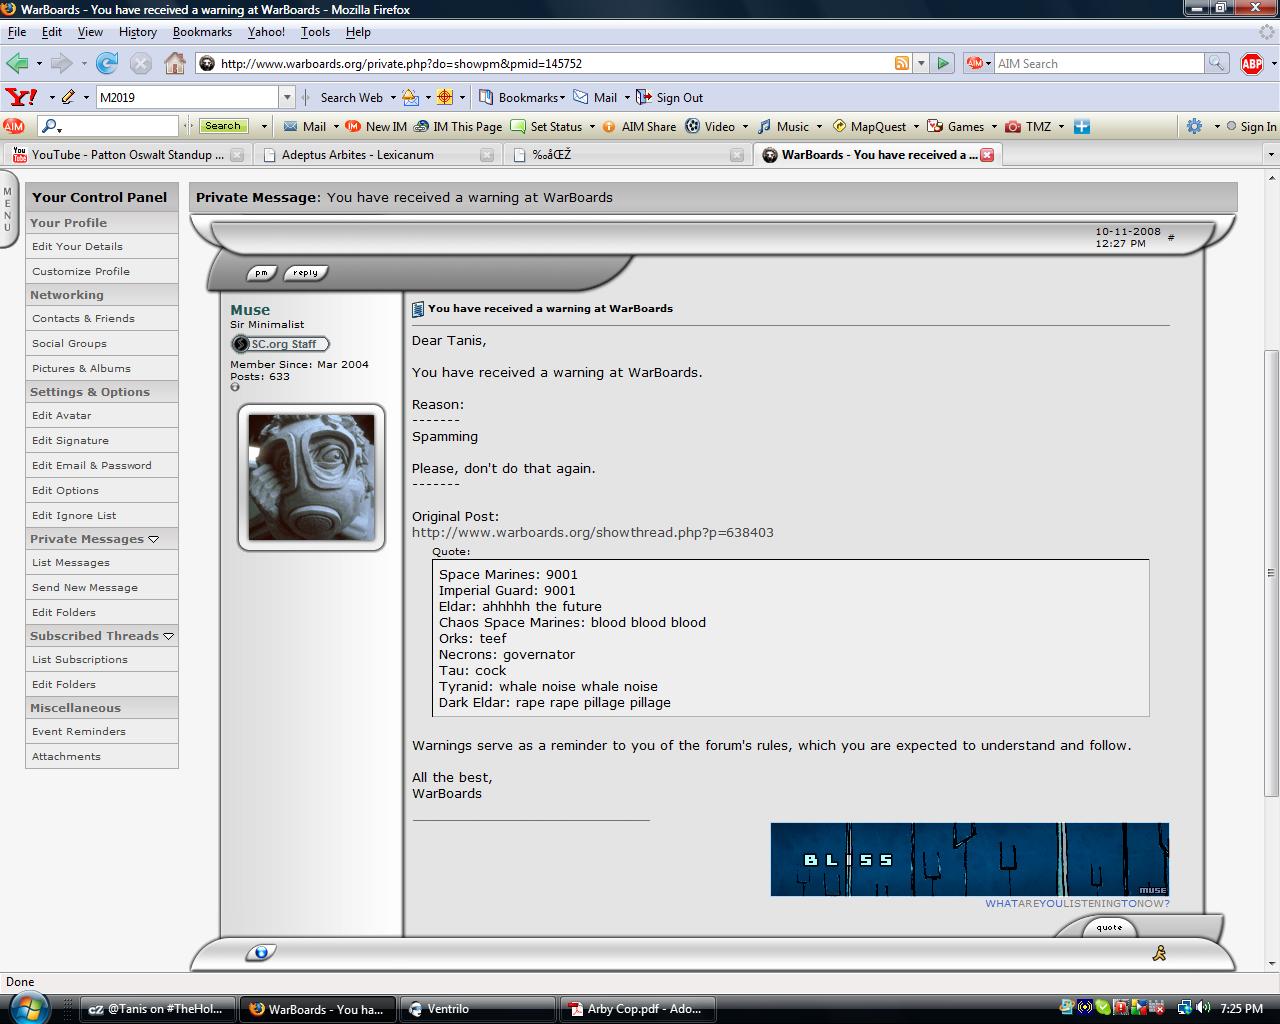The width and height of the screenshot is (1280, 1024).
Task: Click Sign Out on Yahoo toolbar
Action: (670, 97)
